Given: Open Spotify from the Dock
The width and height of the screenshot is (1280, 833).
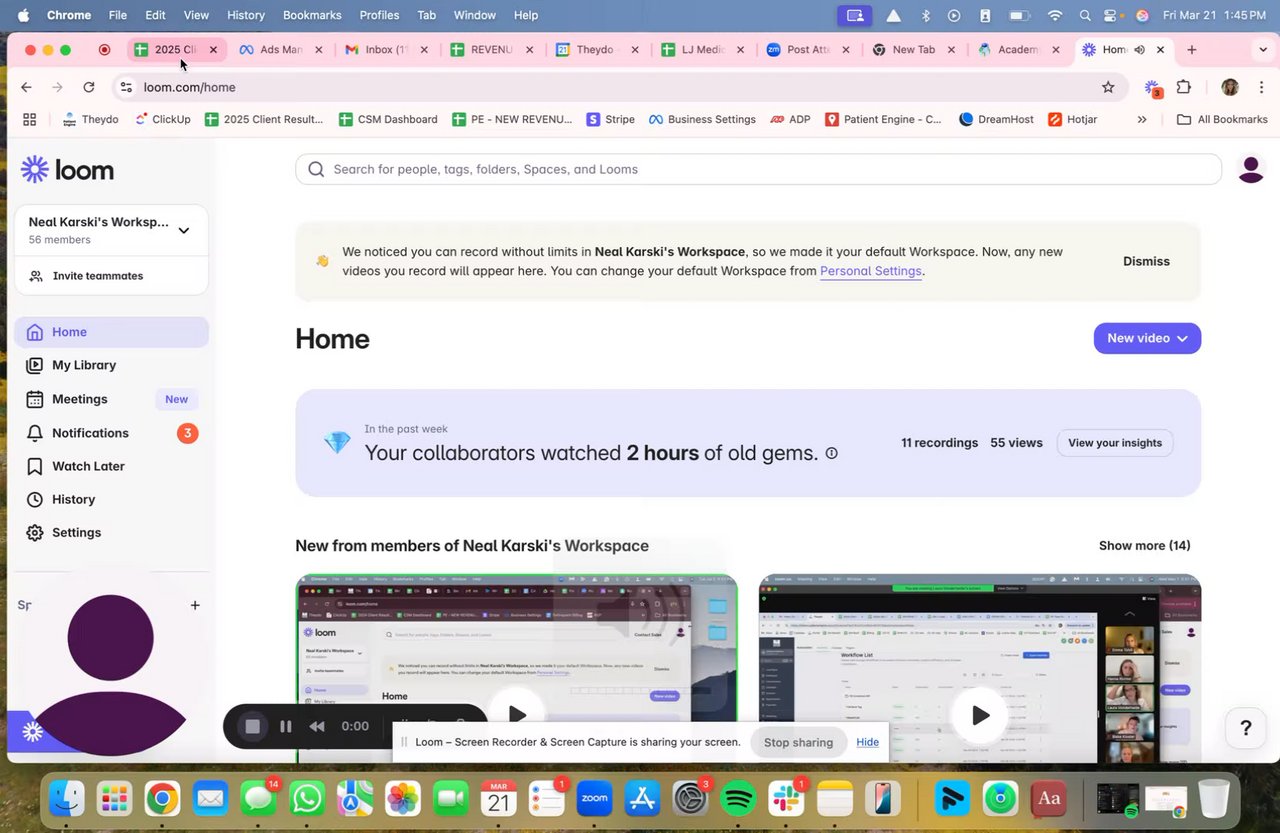Looking at the screenshot, I should [x=738, y=798].
